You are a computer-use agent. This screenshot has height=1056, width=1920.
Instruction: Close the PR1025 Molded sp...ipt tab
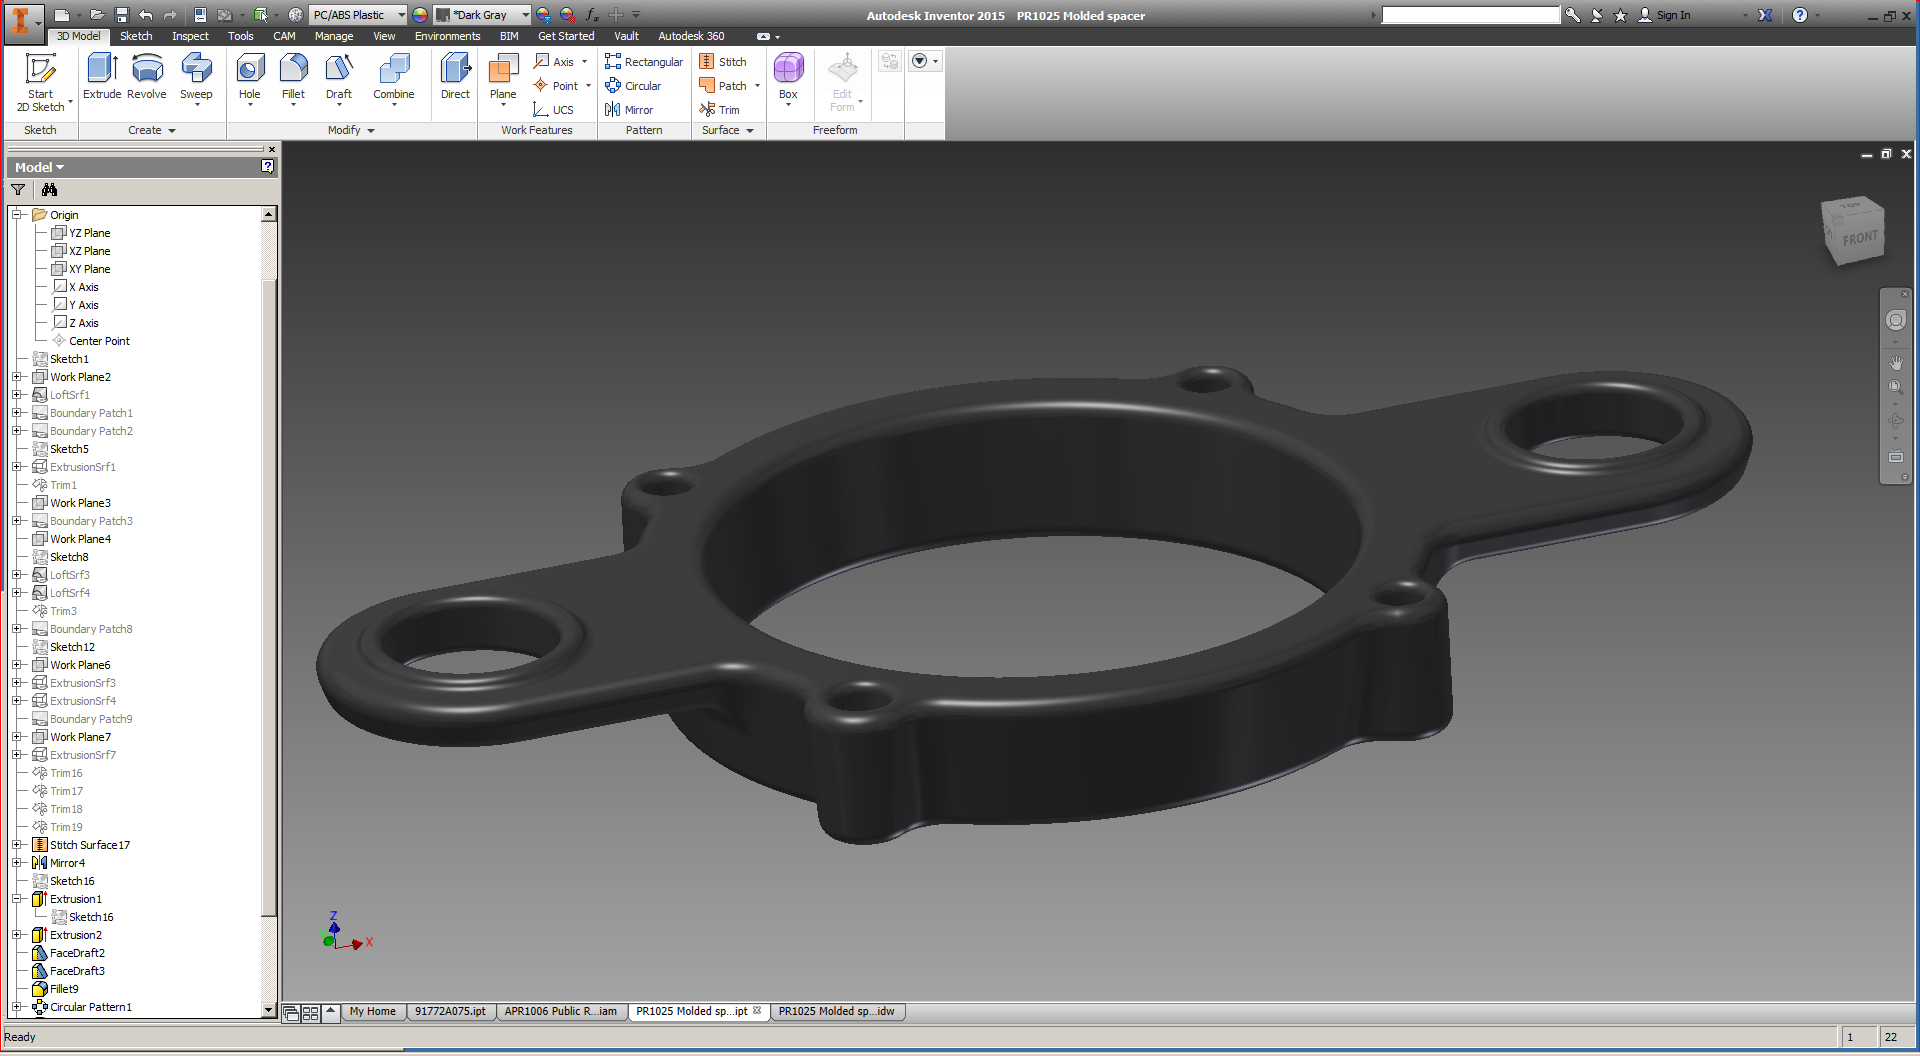click(757, 1011)
